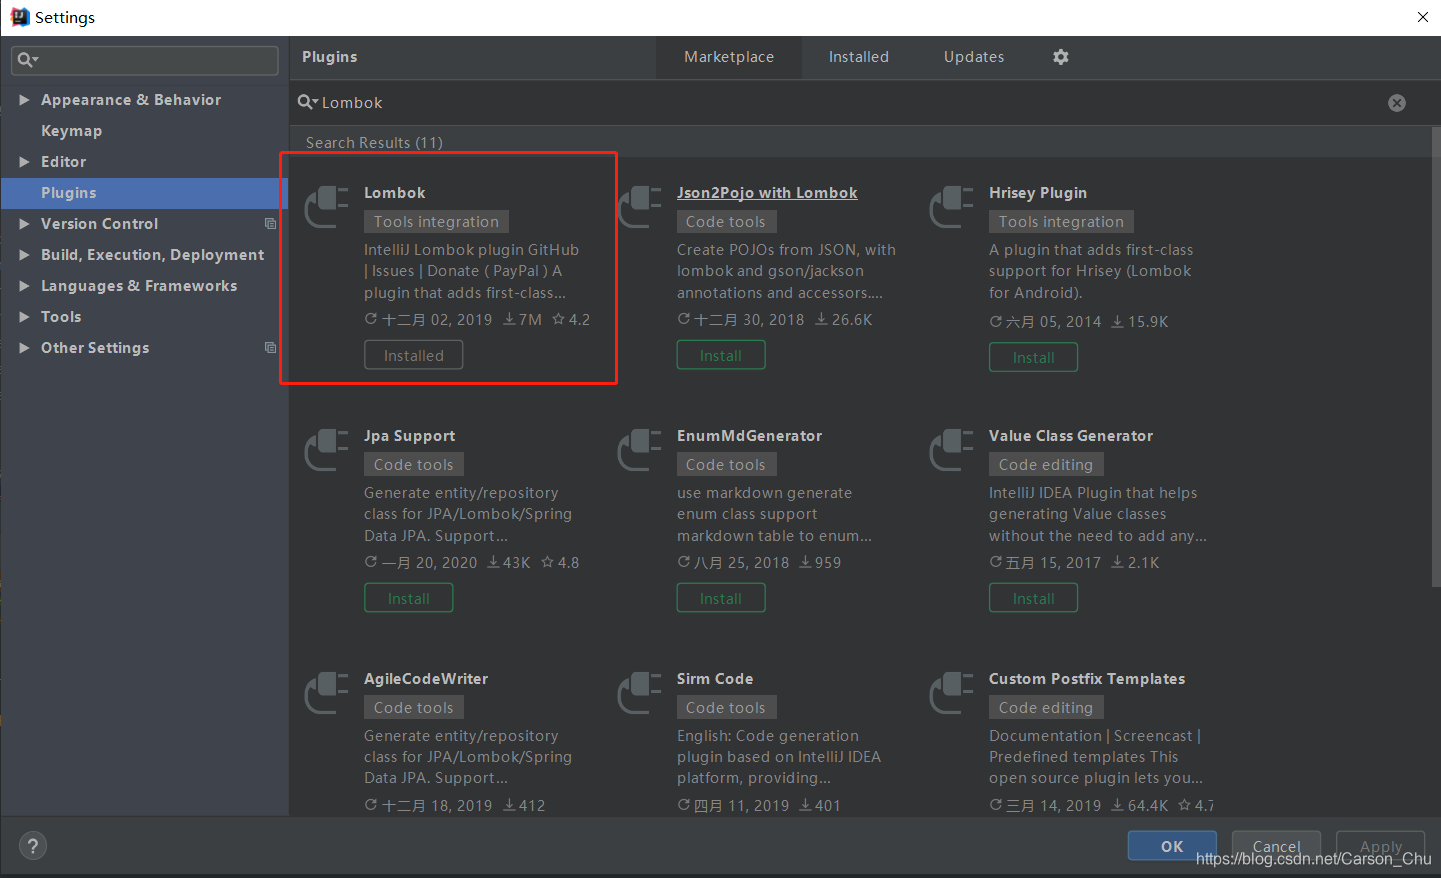Open the Lombok plugin title
The height and width of the screenshot is (878, 1441).
pos(395,193)
